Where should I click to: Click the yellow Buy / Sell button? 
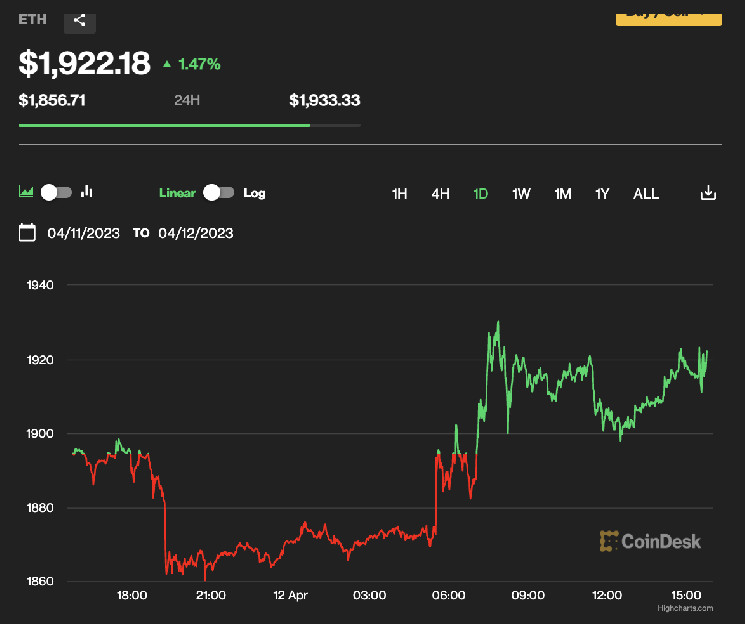click(x=668, y=14)
